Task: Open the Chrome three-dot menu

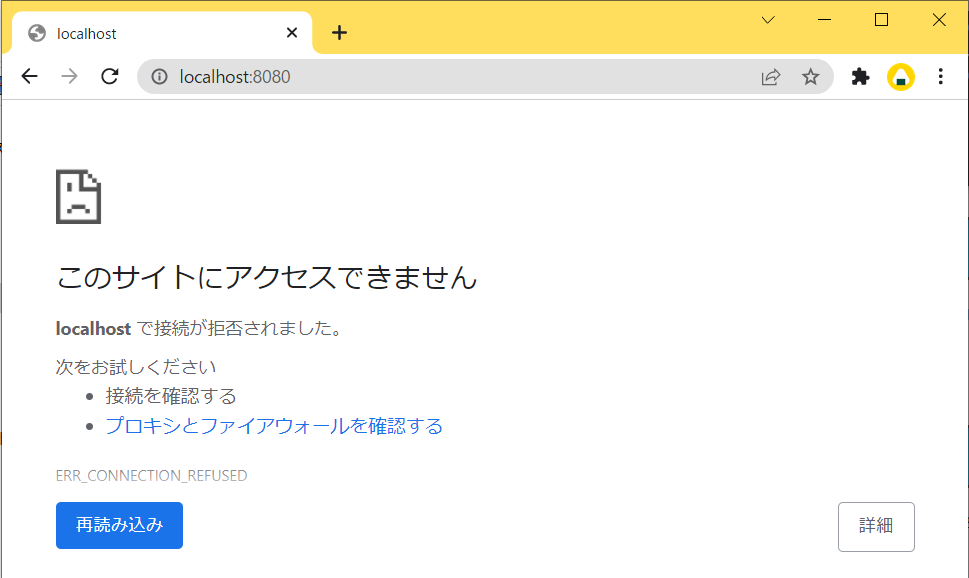Action: [941, 77]
